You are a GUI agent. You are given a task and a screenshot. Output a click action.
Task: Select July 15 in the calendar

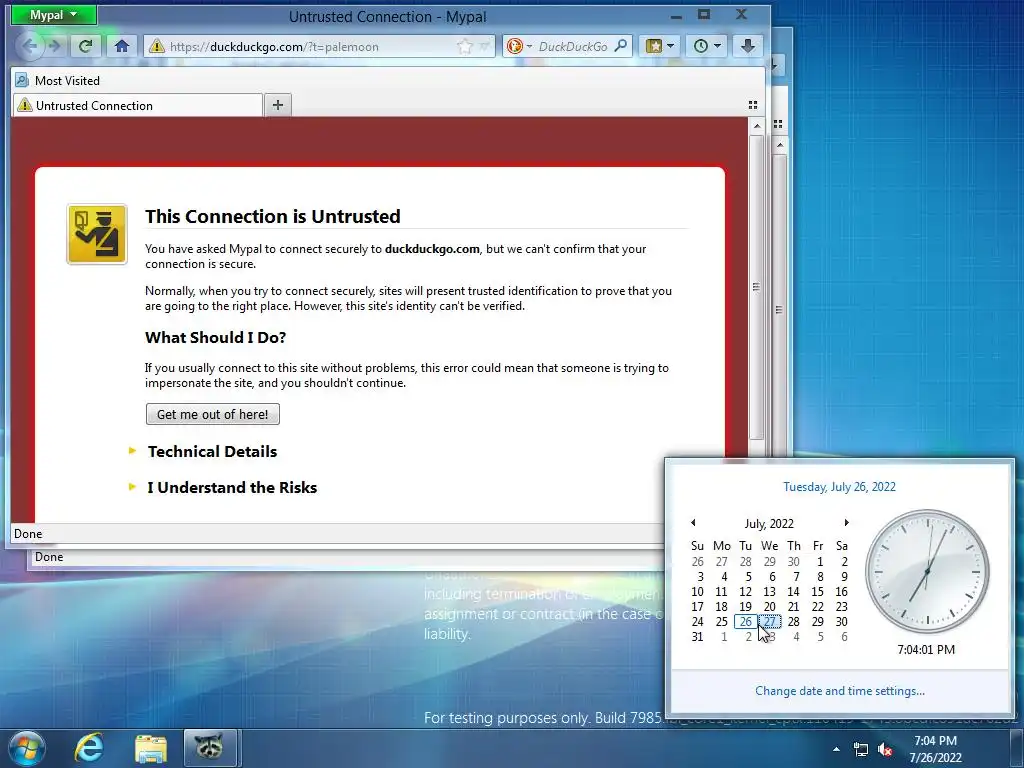[818, 592]
